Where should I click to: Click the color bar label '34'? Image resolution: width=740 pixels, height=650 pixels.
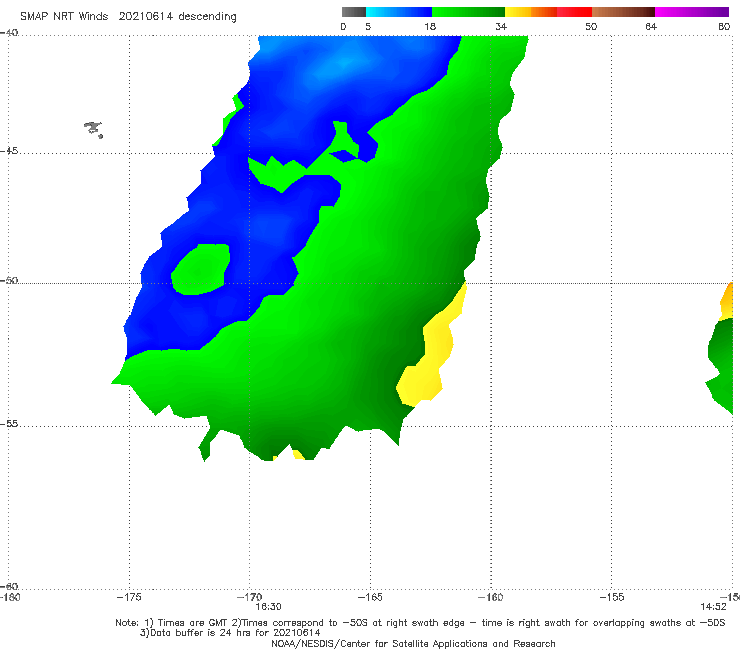click(501, 26)
